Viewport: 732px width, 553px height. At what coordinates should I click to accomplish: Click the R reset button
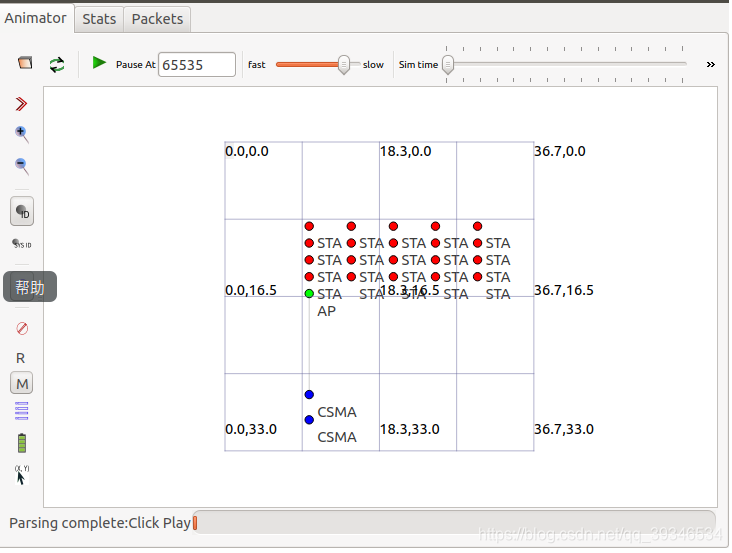[x=21, y=358]
